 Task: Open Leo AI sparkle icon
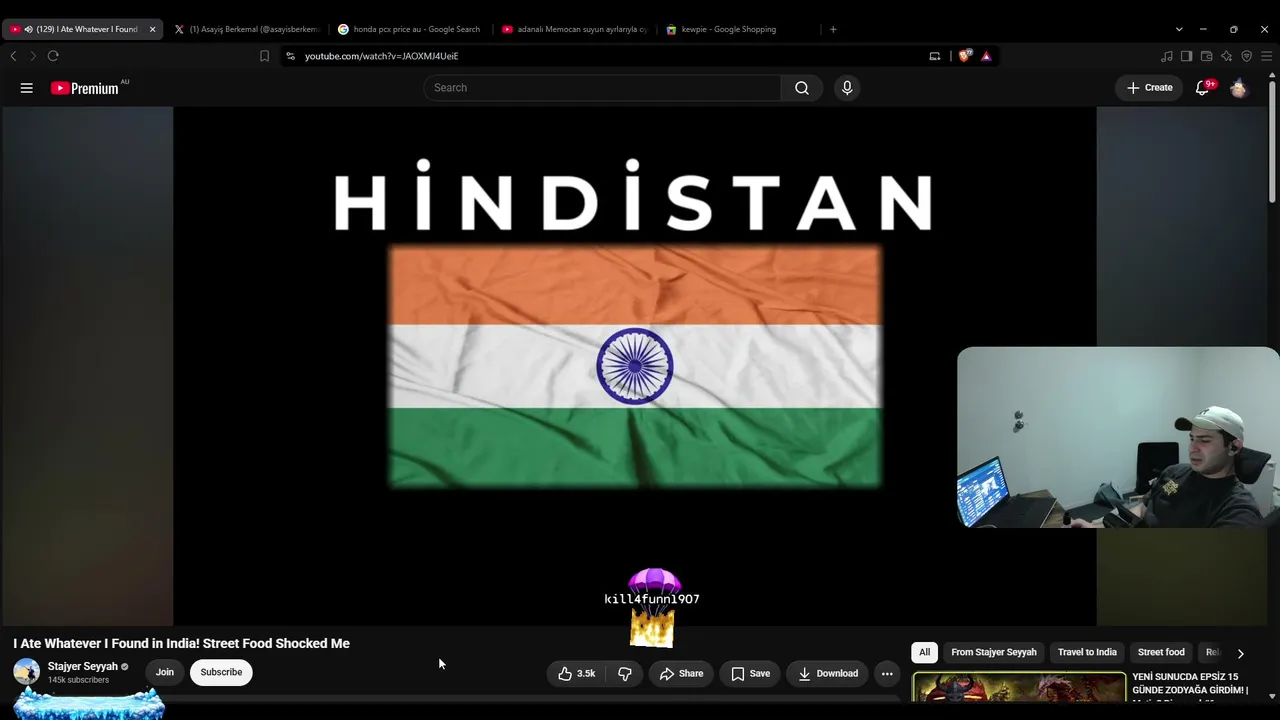point(1227,56)
